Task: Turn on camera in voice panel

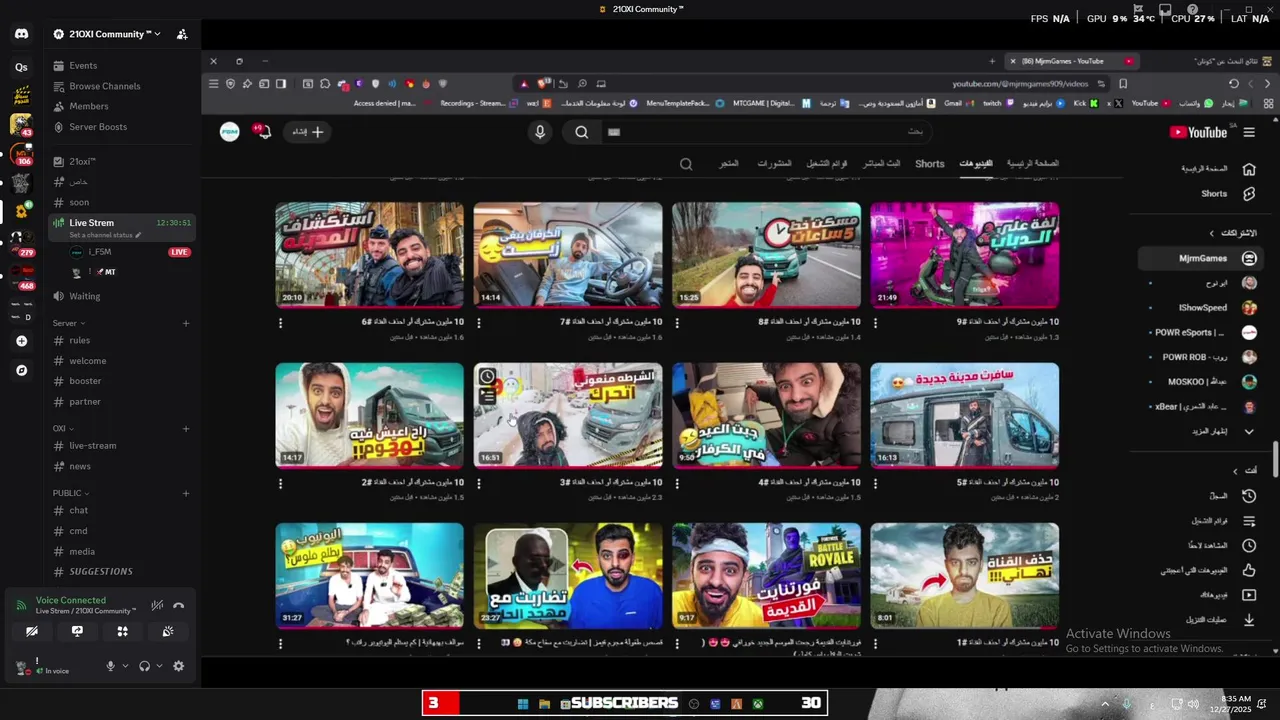Action: [32, 632]
